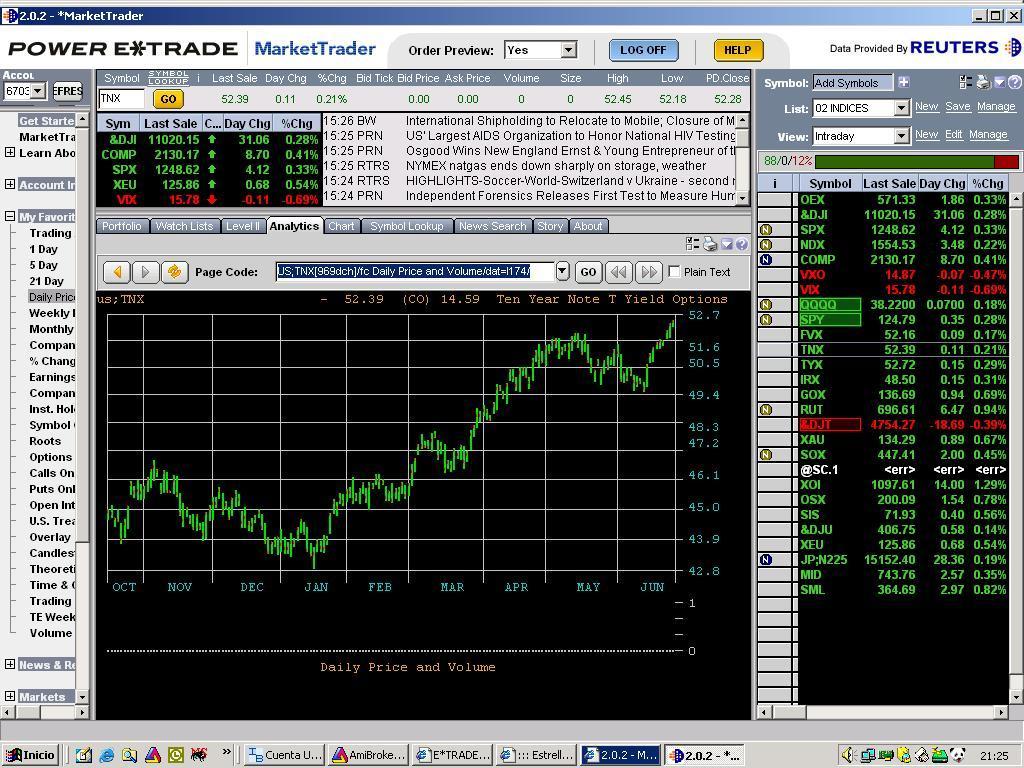Click Manage link next to List
This screenshot has width=1024, height=768.
996,106
